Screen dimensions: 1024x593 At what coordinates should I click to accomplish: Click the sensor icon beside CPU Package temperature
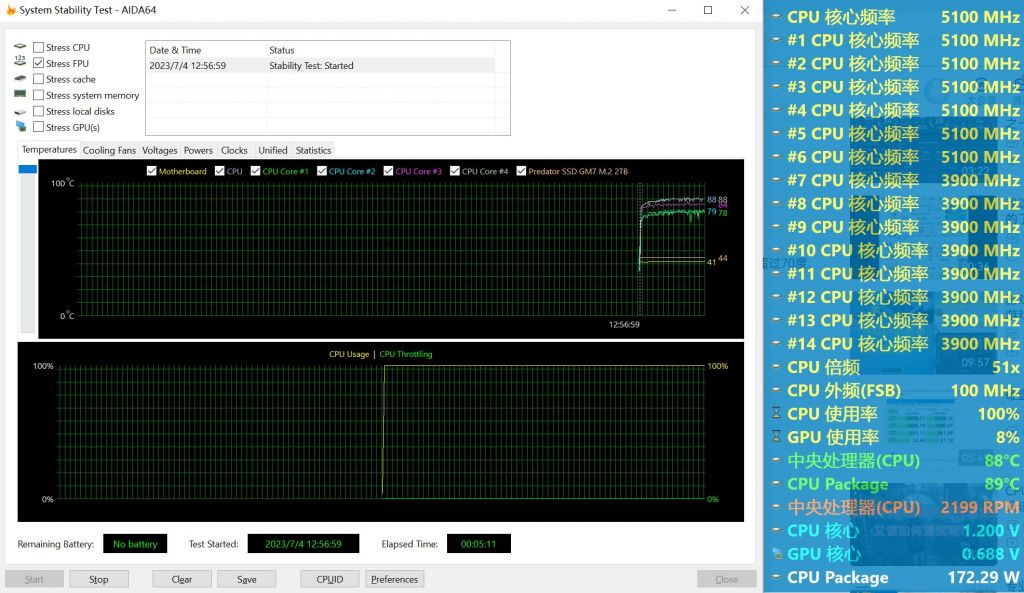(776, 484)
